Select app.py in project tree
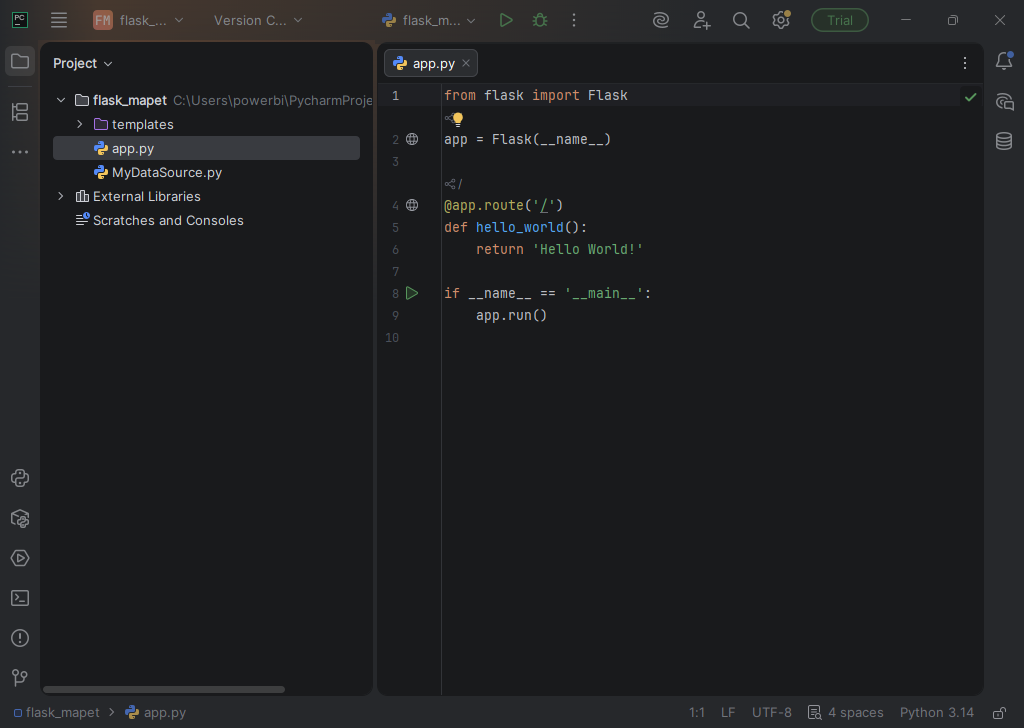This screenshot has height=728, width=1024. (x=206, y=148)
